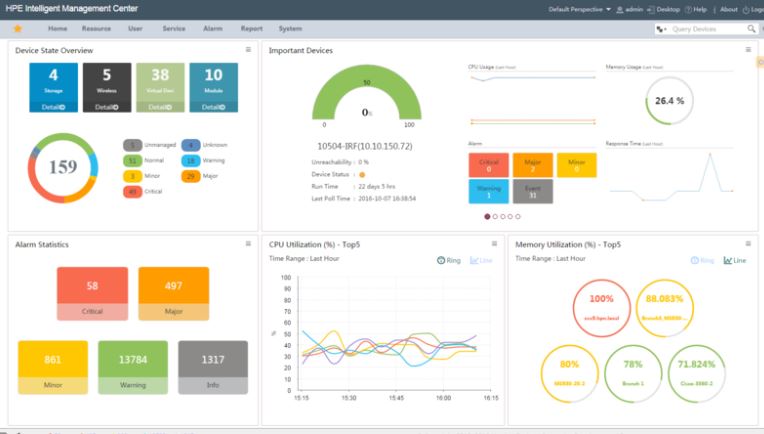
Task: Open Alarm Statistics panel menu icon
Action: pos(248,244)
